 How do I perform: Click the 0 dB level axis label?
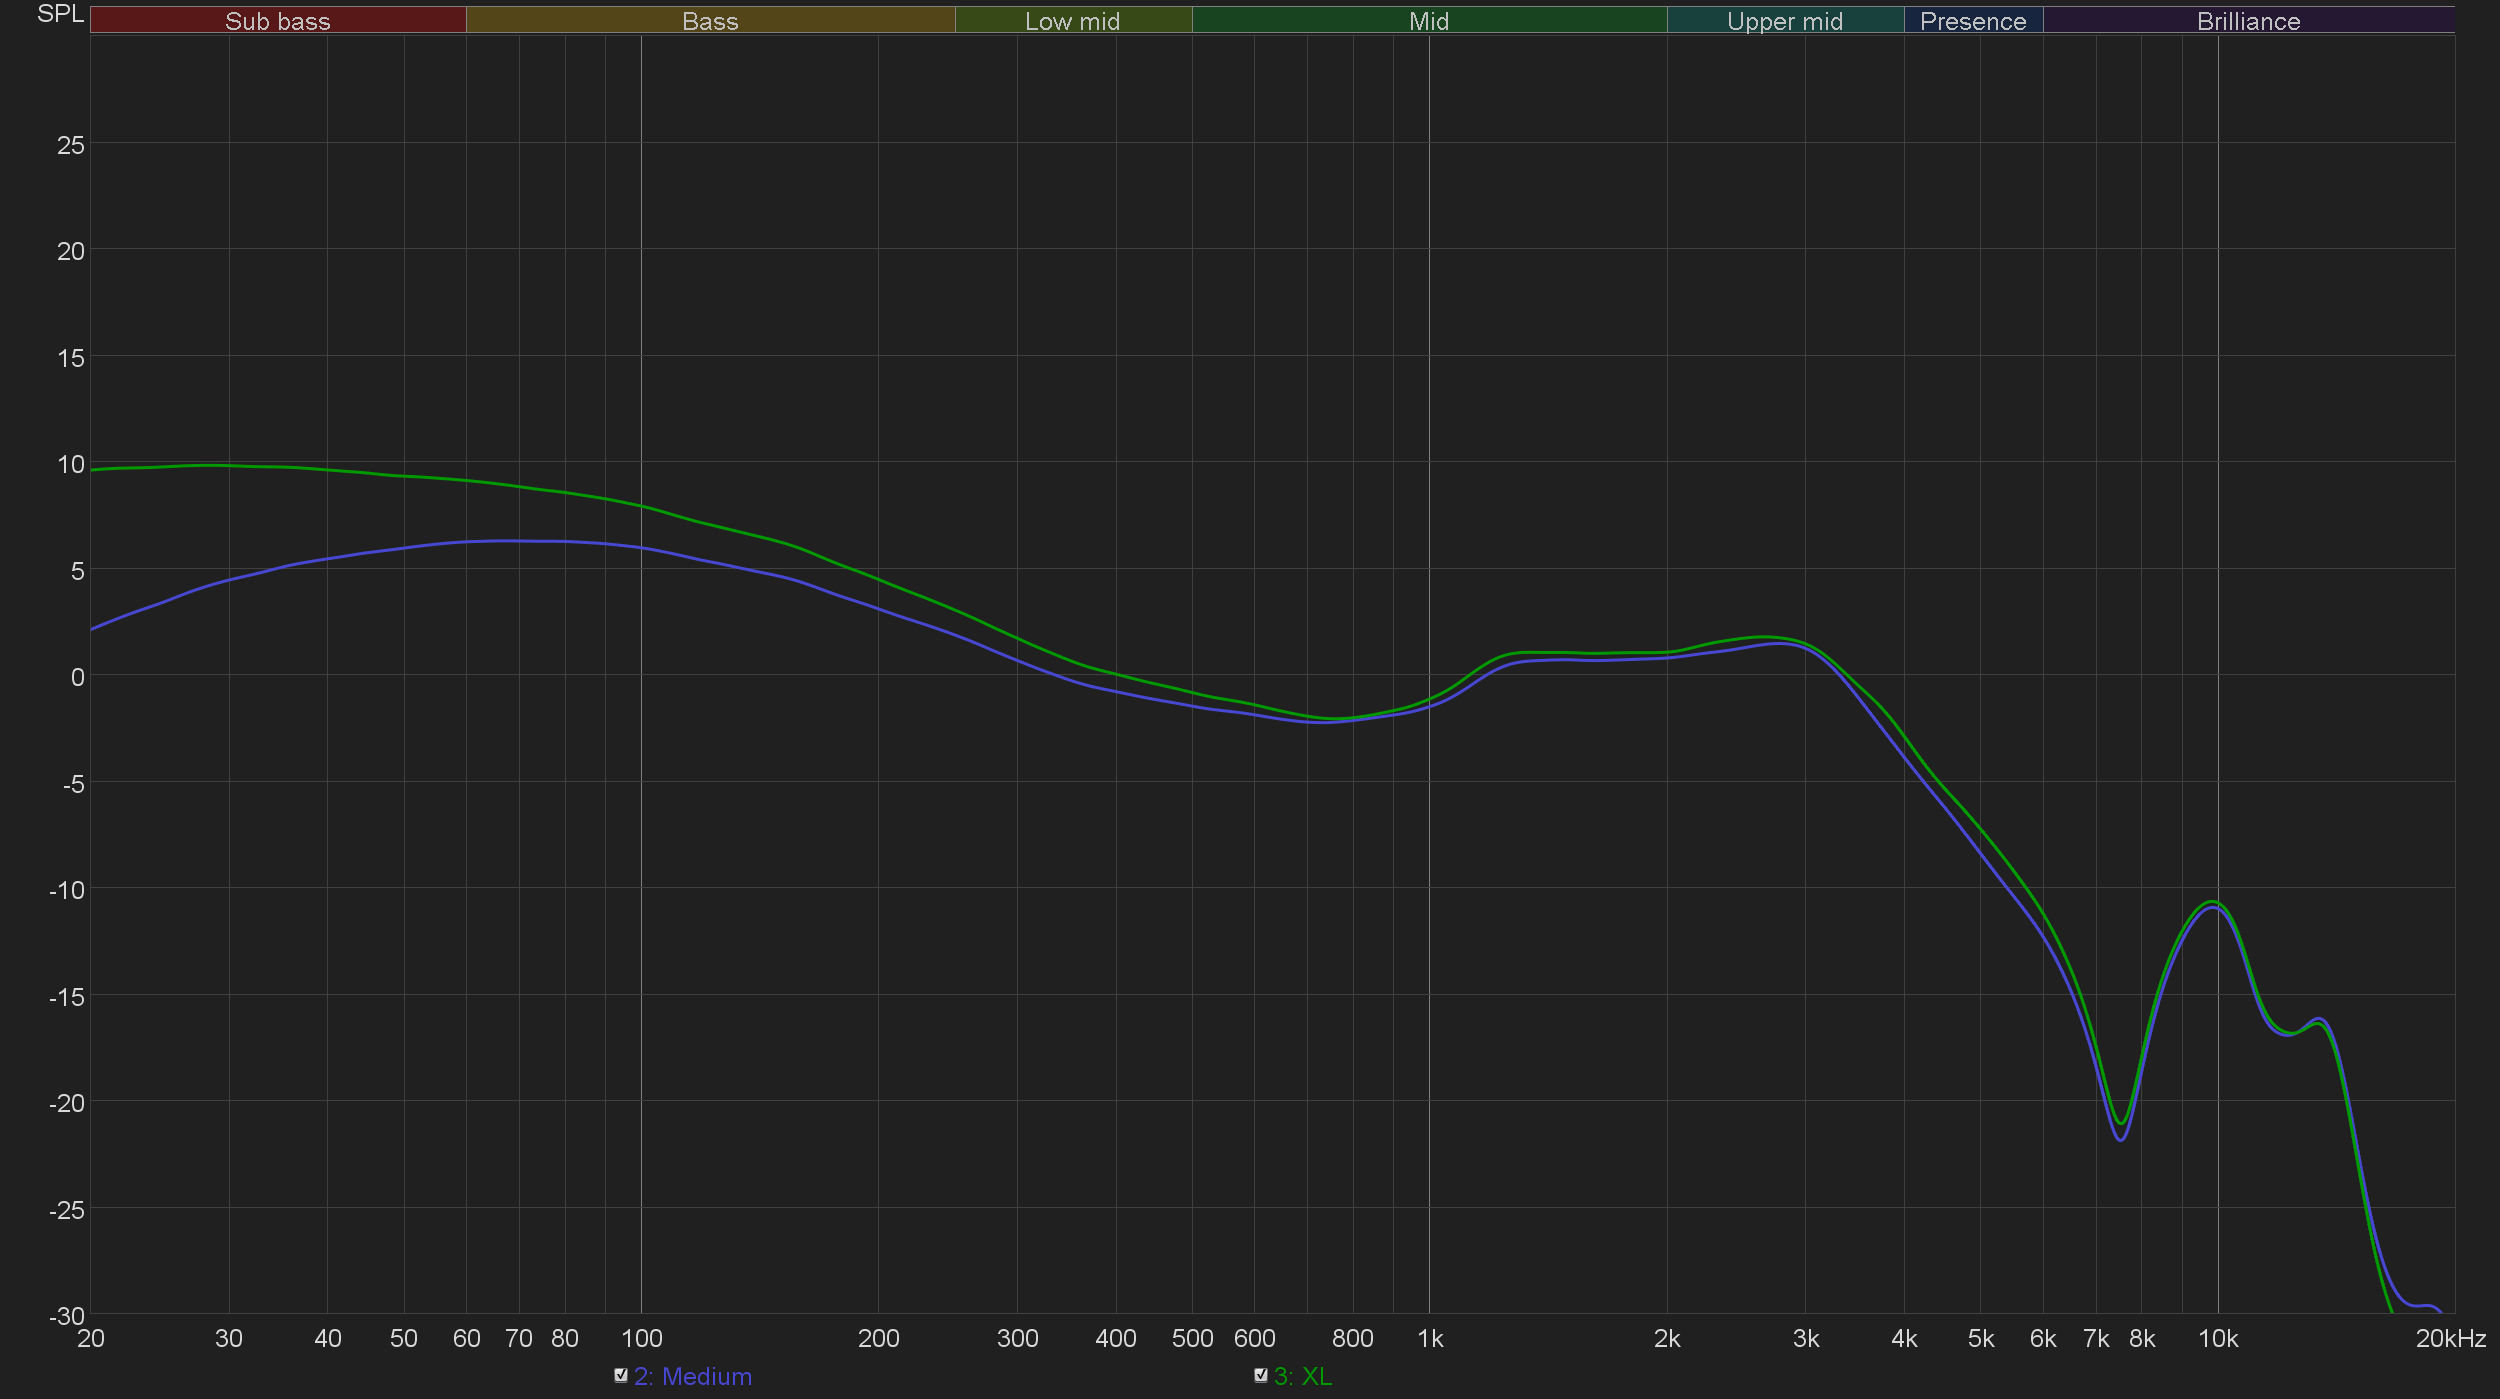pos(77,677)
